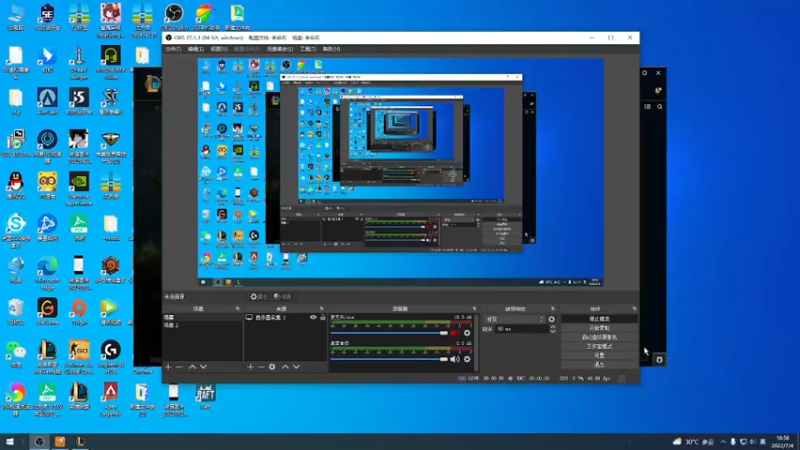Screen dimensions: 800x450
Task: Open the QQ penguin desktop icon
Action: 16,185
